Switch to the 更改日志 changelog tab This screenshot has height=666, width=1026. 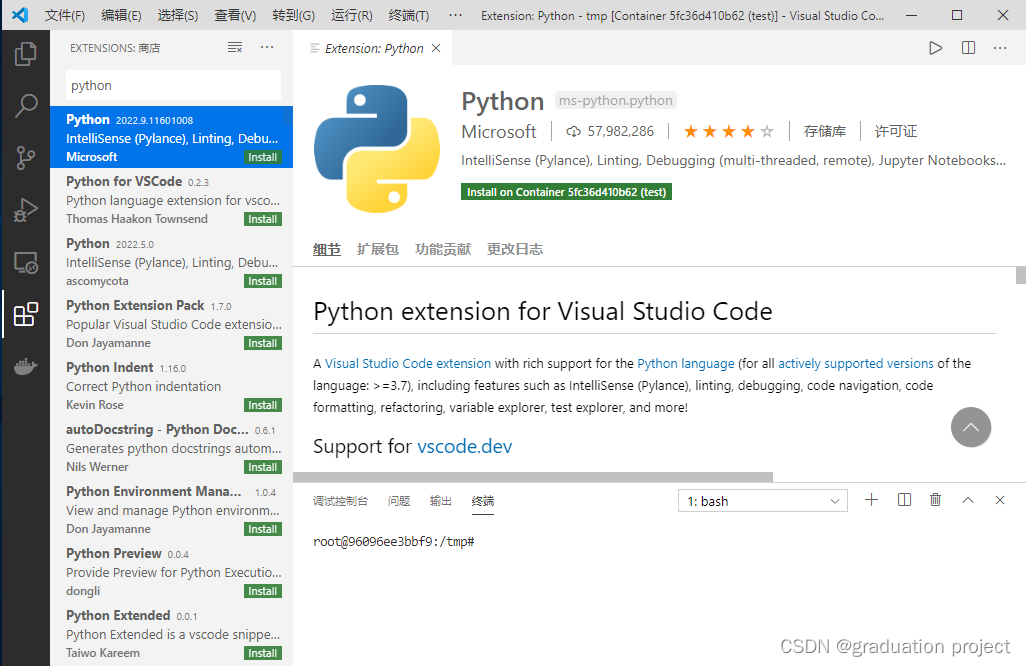coord(515,249)
